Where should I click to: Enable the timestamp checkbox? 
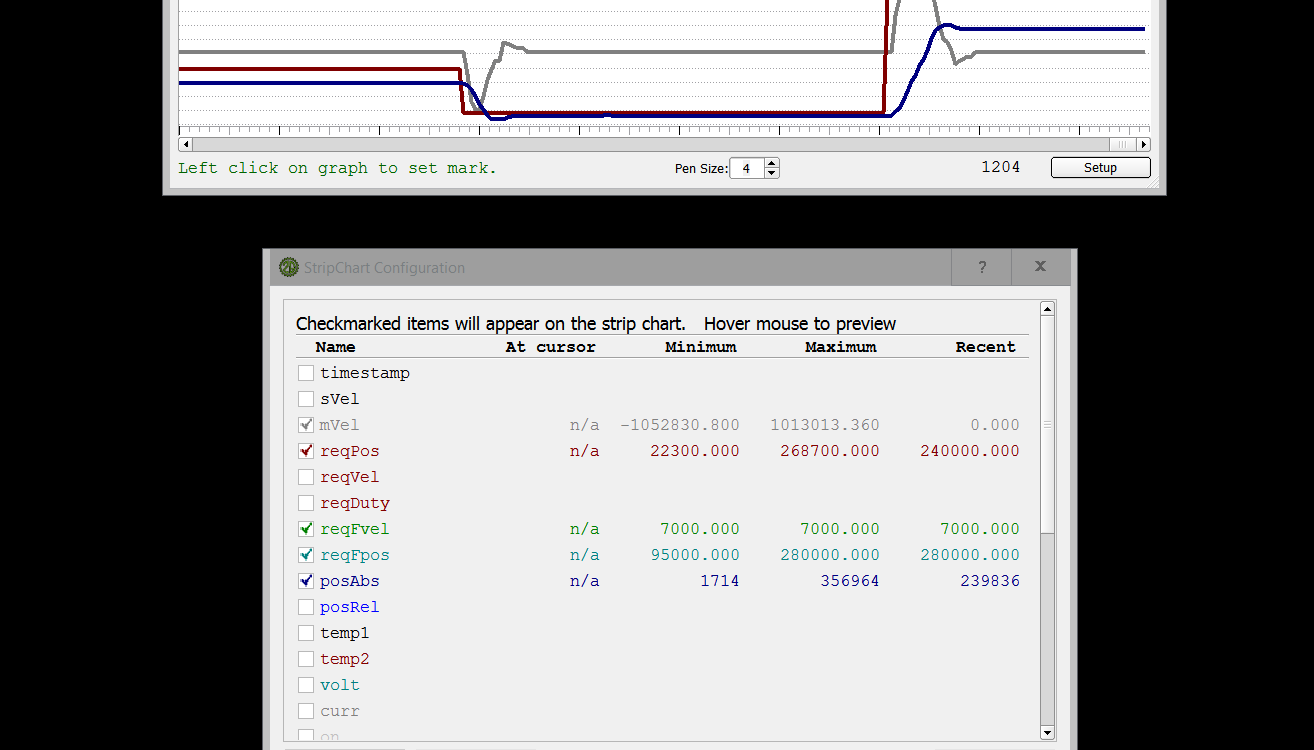pyautogui.click(x=306, y=373)
